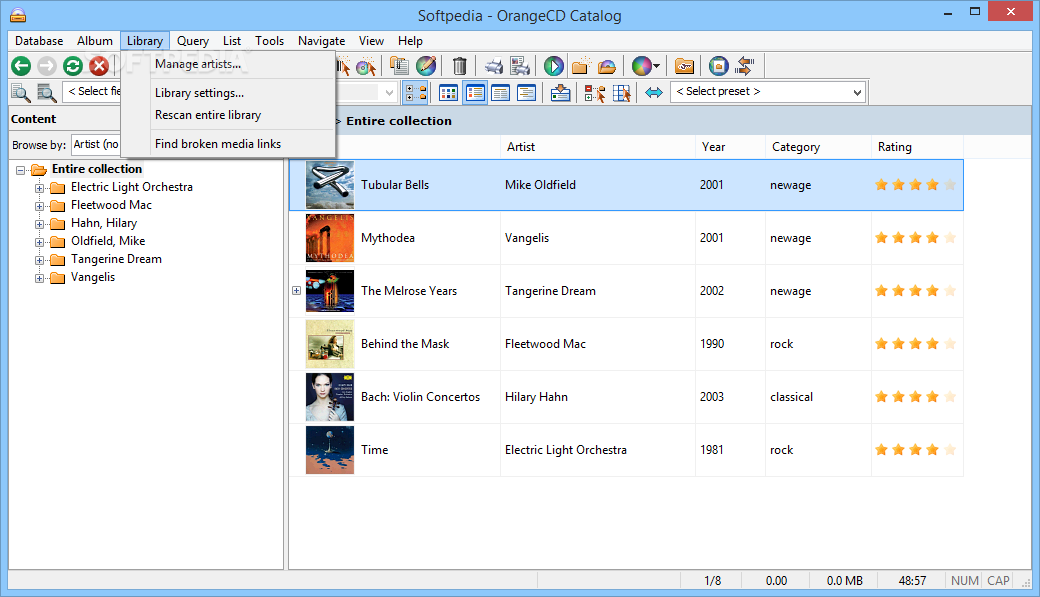1040x597 pixels.
Task: Set Mythodea rating to five stars
Action: point(950,237)
